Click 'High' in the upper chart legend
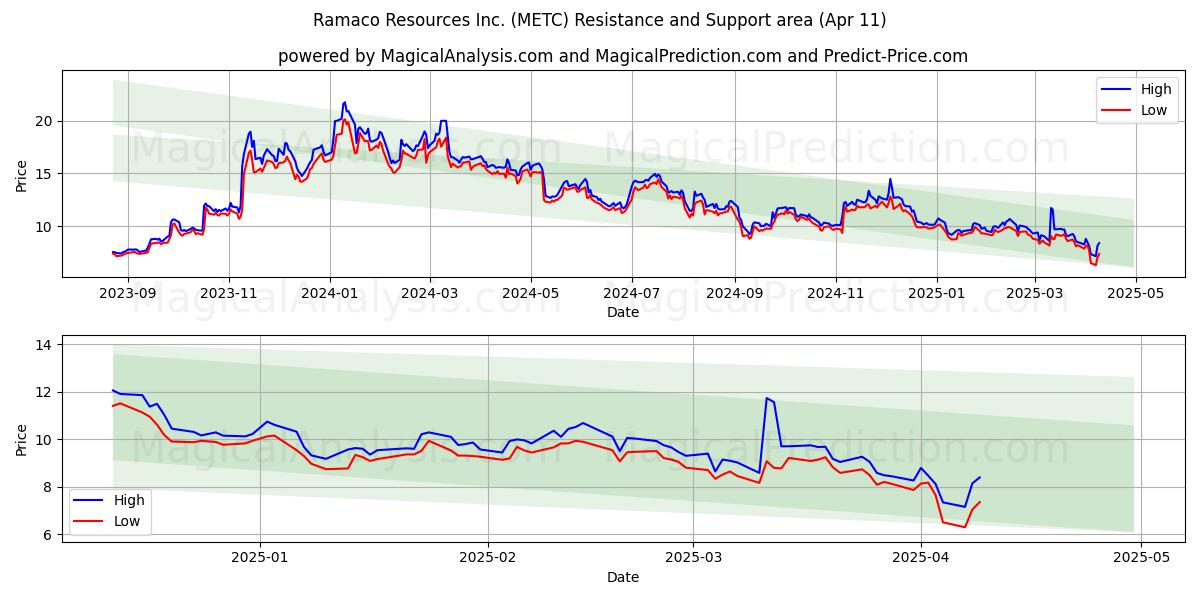Viewport: 1200px width, 600px height. click(x=1156, y=89)
